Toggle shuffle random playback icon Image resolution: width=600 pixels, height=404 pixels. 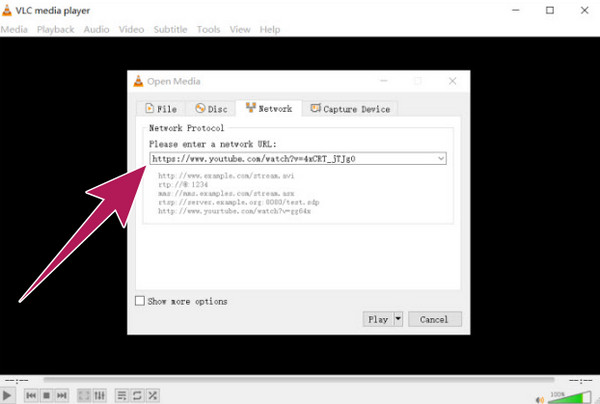point(152,396)
